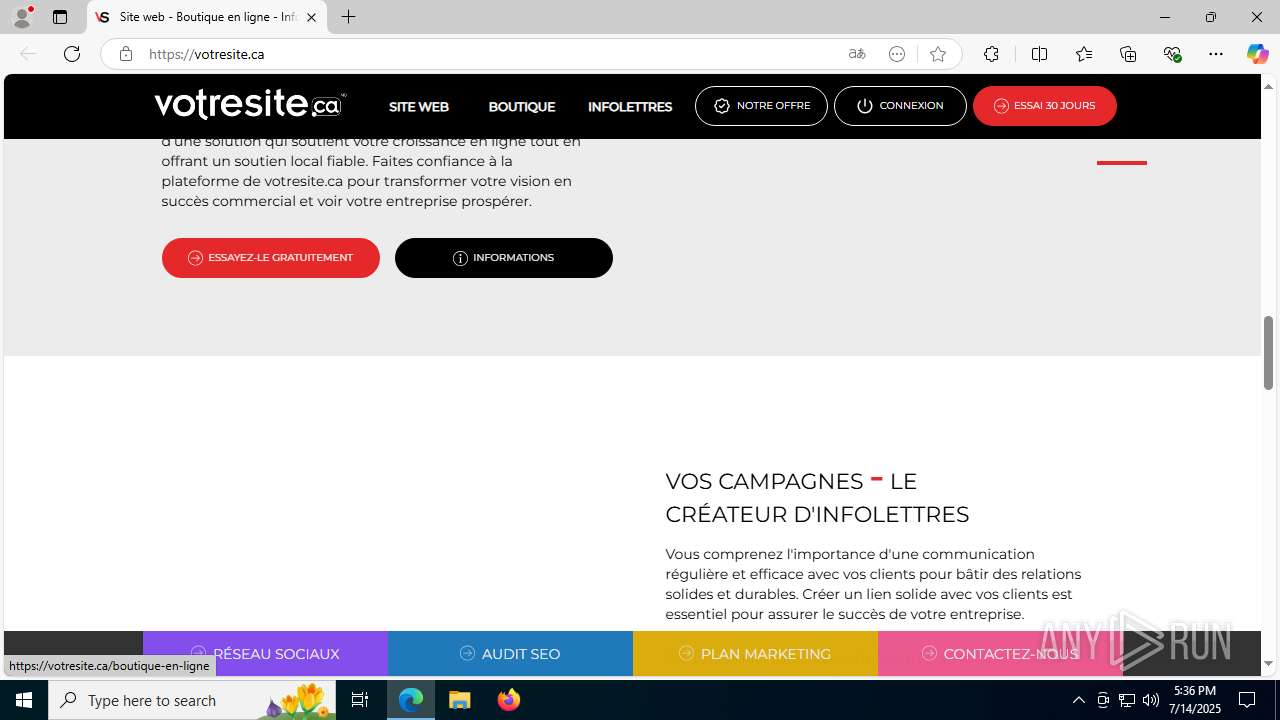Go back to previous page
The width and height of the screenshot is (1280, 720).
tap(28, 54)
